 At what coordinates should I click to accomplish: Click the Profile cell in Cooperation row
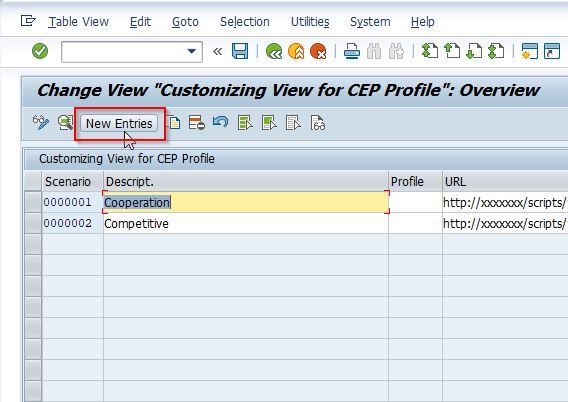click(x=415, y=202)
